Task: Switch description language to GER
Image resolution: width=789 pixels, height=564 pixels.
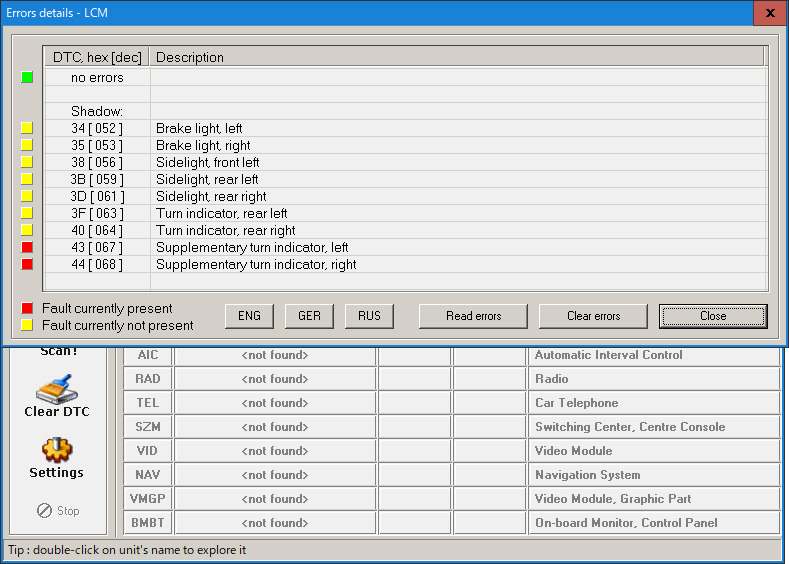Action: [x=309, y=316]
